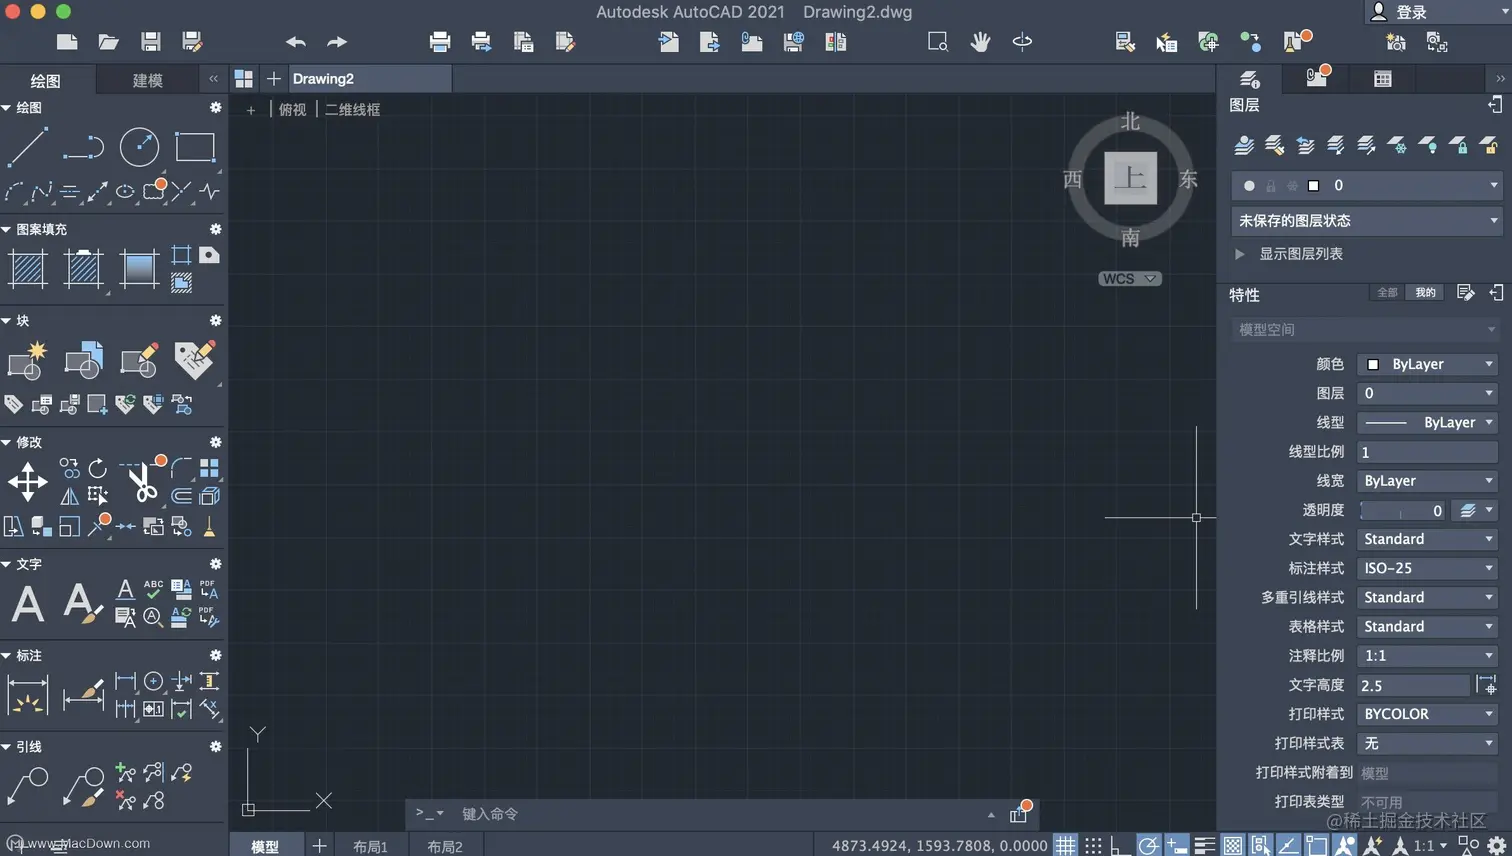Click the 二维线框 visual style label
The width and height of the screenshot is (1512, 856).
click(x=353, y=110)
